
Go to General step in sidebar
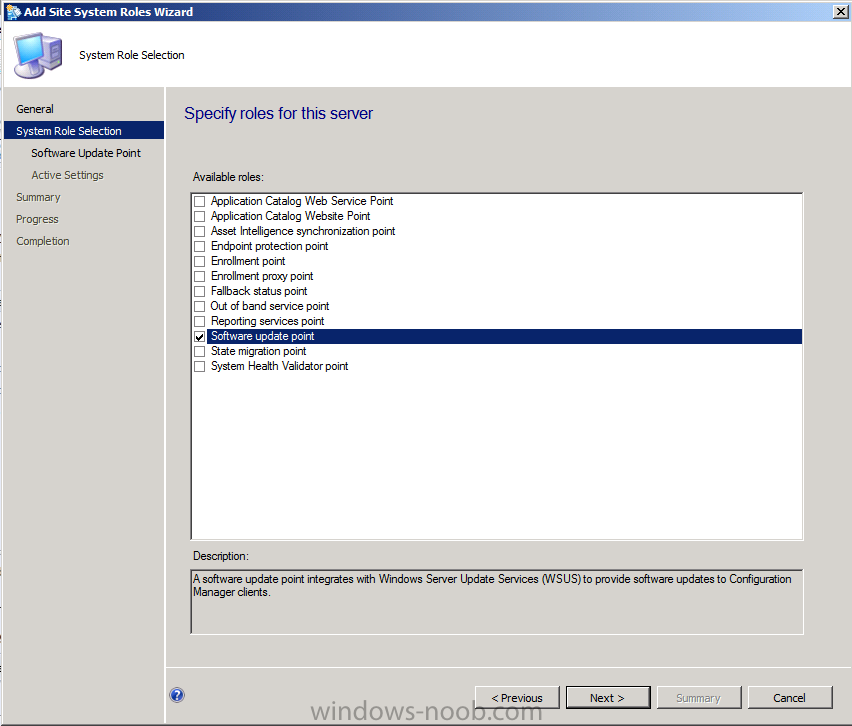[x=35, y=109]
